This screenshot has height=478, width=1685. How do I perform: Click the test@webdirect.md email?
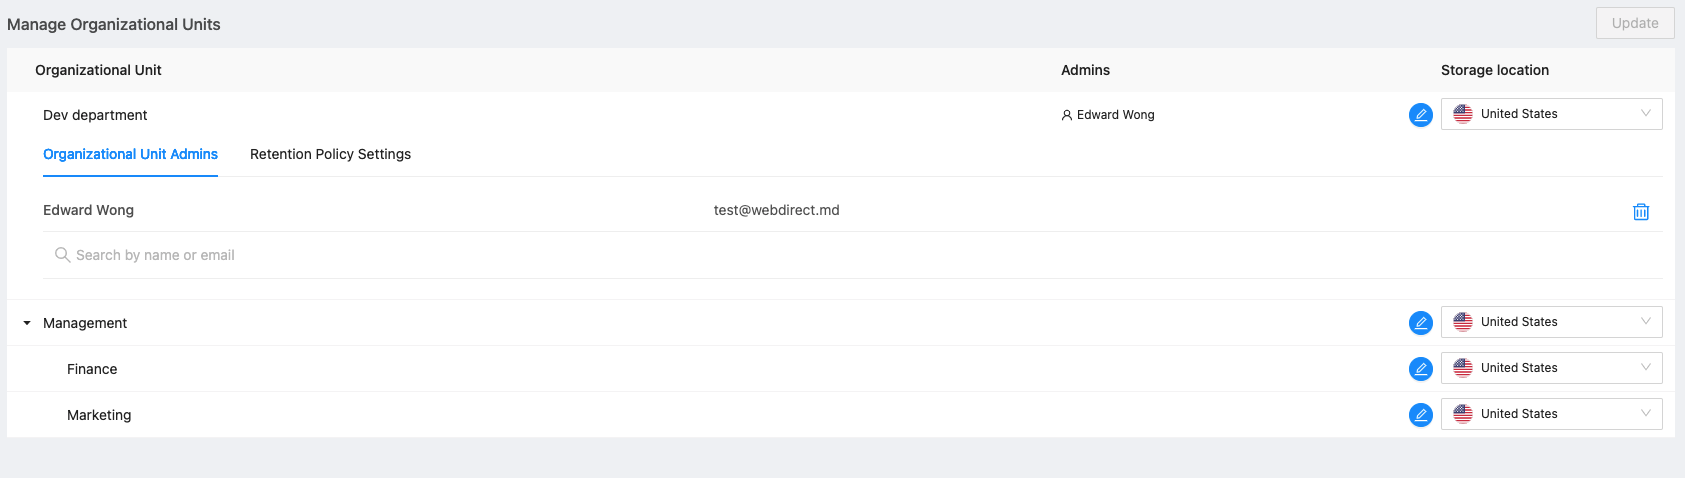pos(776,210)
